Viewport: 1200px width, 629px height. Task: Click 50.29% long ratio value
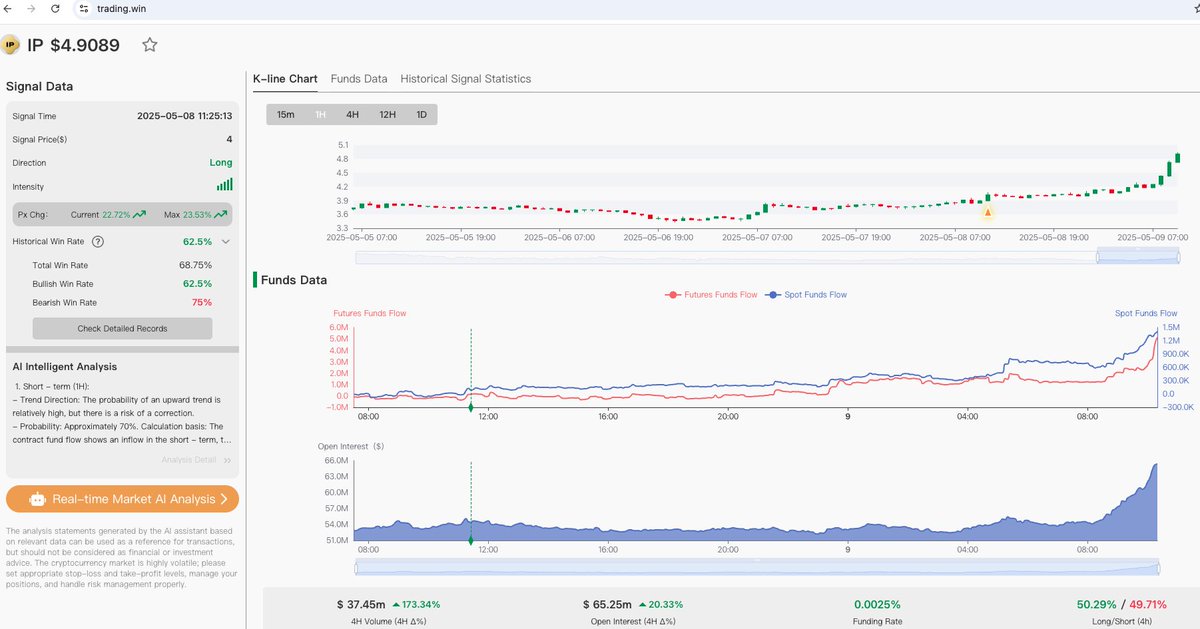pyautogui.click(x=1098, y=605)
